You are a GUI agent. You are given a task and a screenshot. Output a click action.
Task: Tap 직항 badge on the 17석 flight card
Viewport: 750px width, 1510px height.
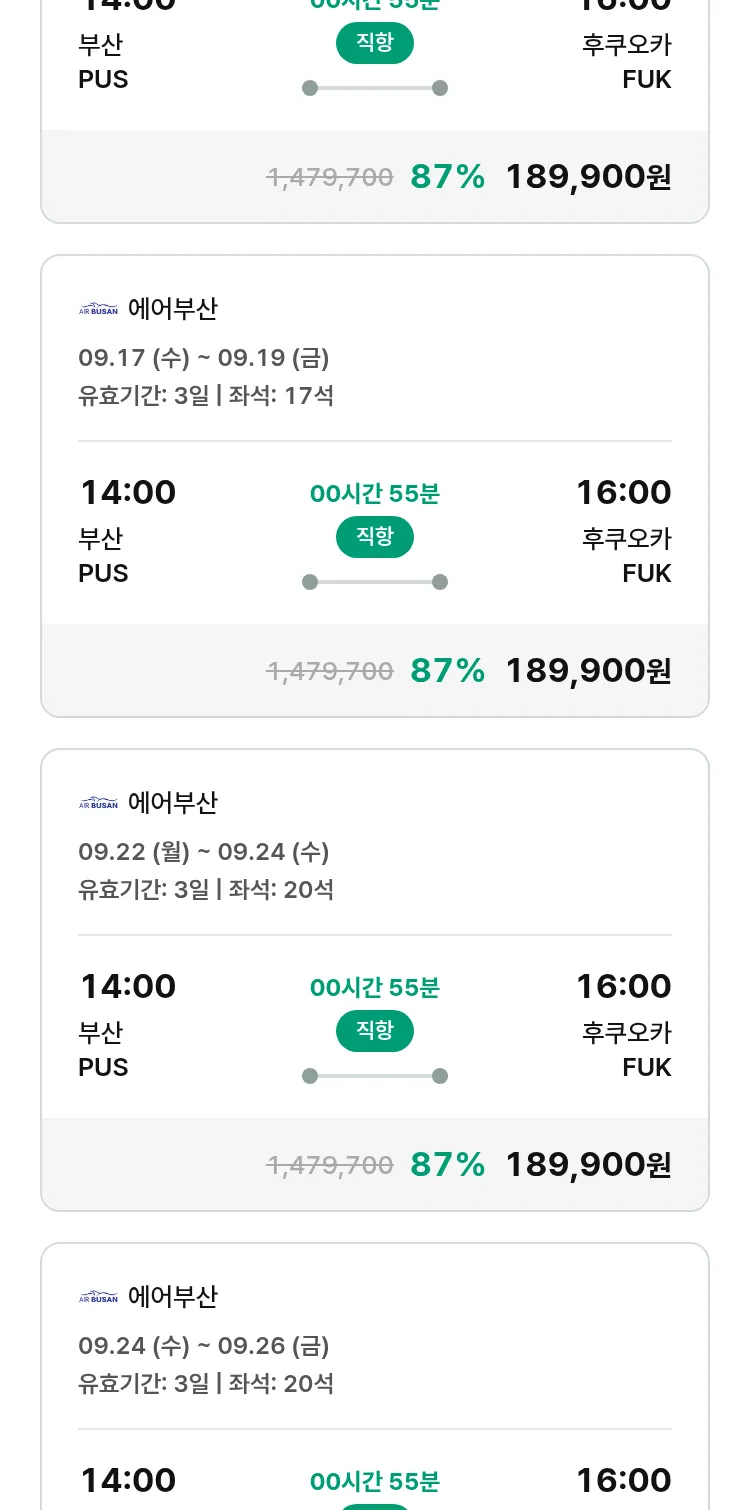(375, 537)
